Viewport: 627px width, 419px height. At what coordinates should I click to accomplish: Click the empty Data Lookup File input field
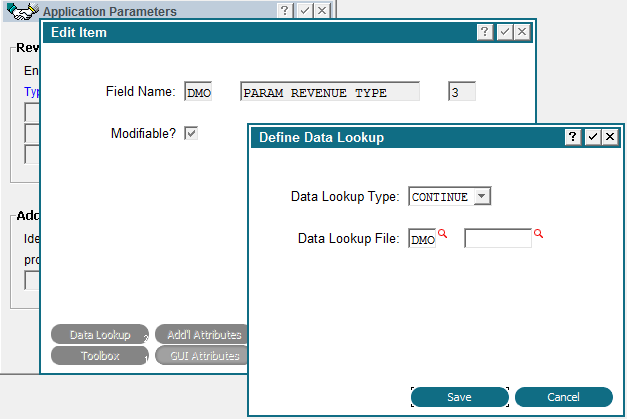pyautogui.click(x=498, y=238)
